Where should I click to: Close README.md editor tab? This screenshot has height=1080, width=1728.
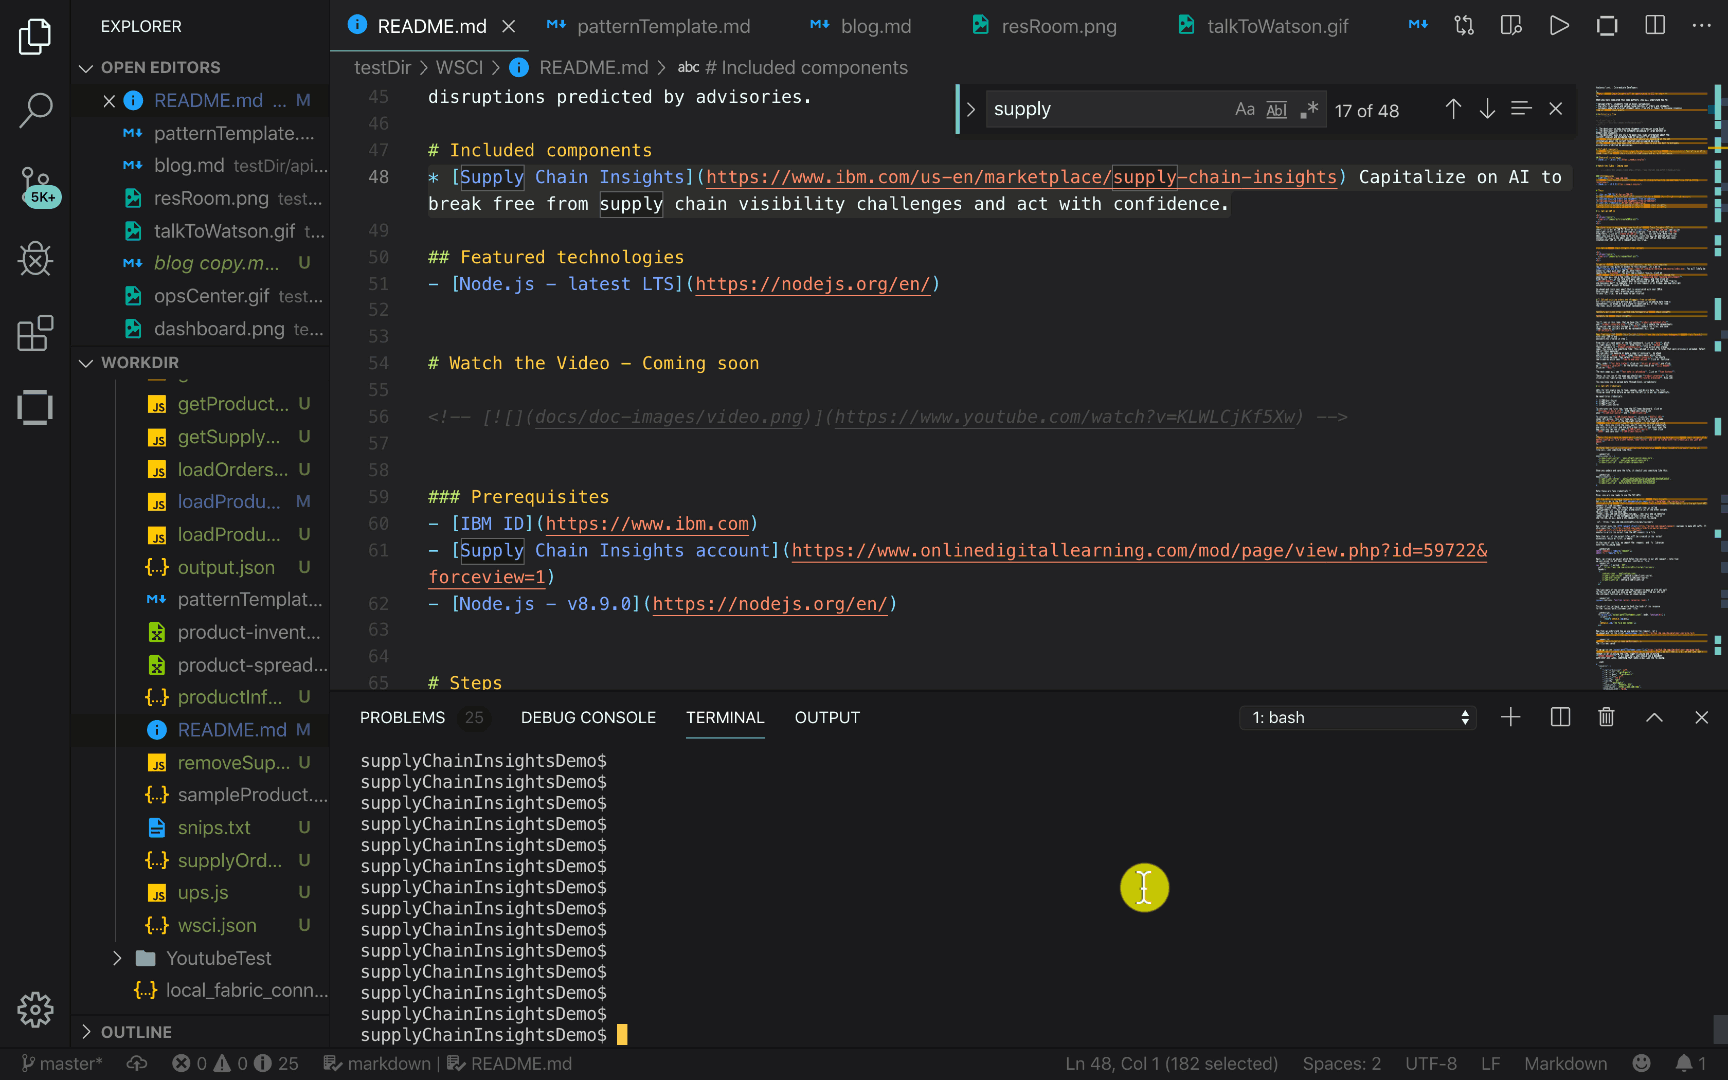[x=508, y=26]
